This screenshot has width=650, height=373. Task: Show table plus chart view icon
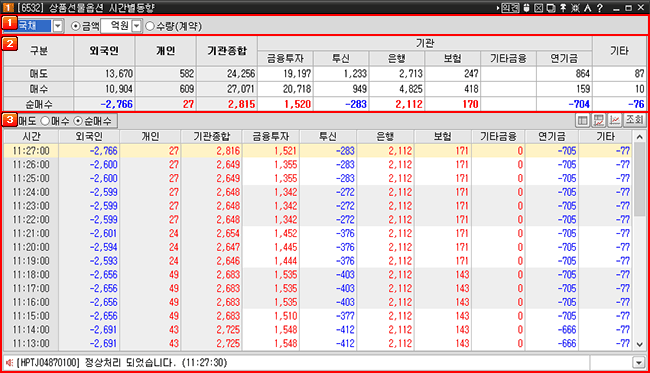coord(599,121)
